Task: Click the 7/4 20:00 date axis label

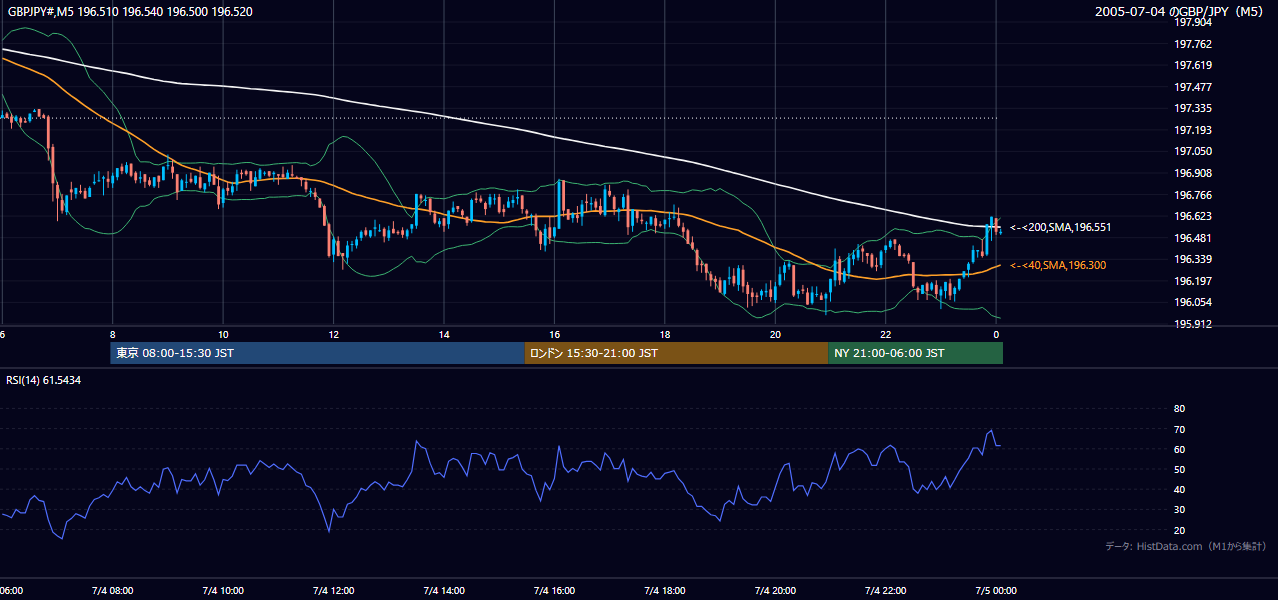Action: tap(775, 590)
